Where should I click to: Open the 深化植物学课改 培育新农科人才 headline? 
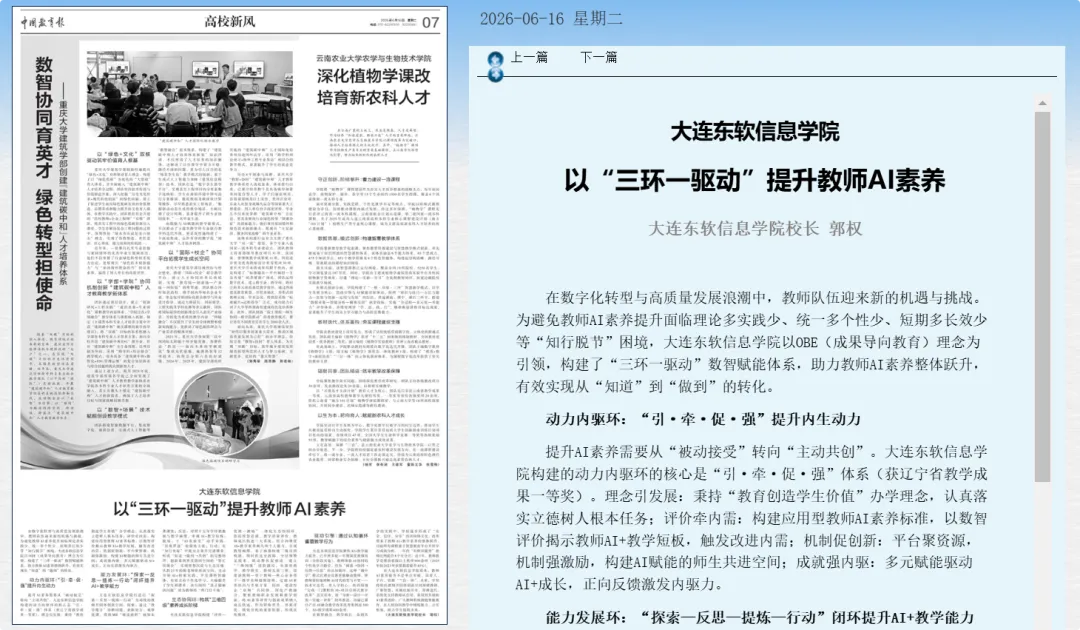pyautogui.click(x=373, y=87)
